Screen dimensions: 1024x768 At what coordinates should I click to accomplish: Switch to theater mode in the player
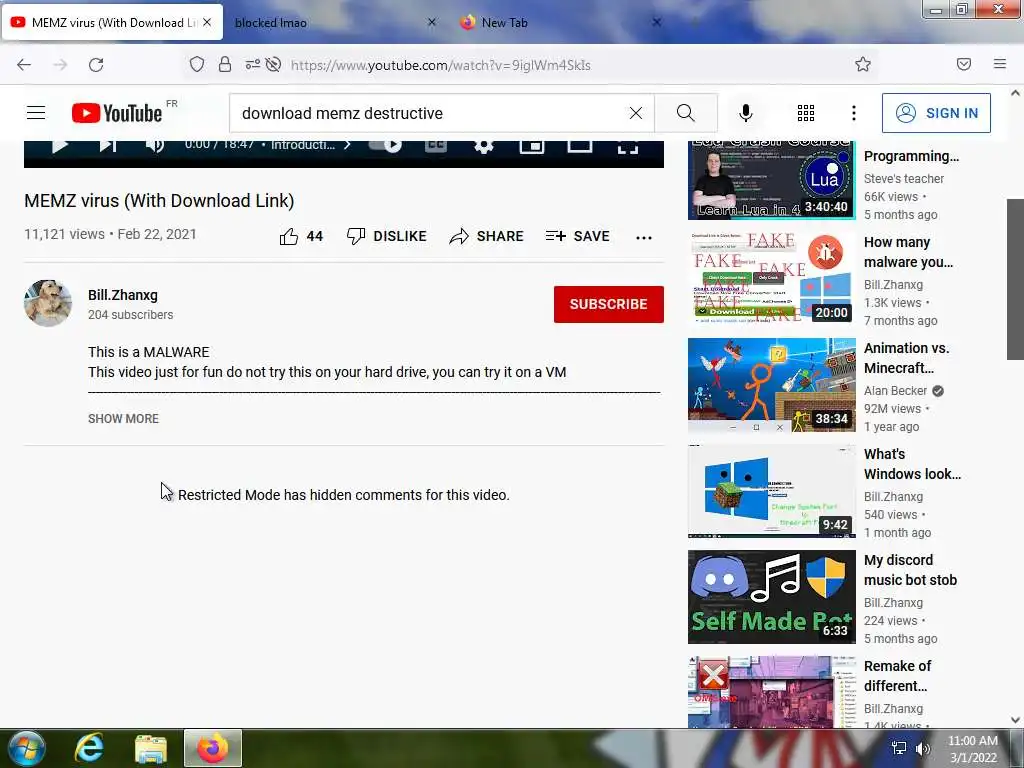[580, 145]
